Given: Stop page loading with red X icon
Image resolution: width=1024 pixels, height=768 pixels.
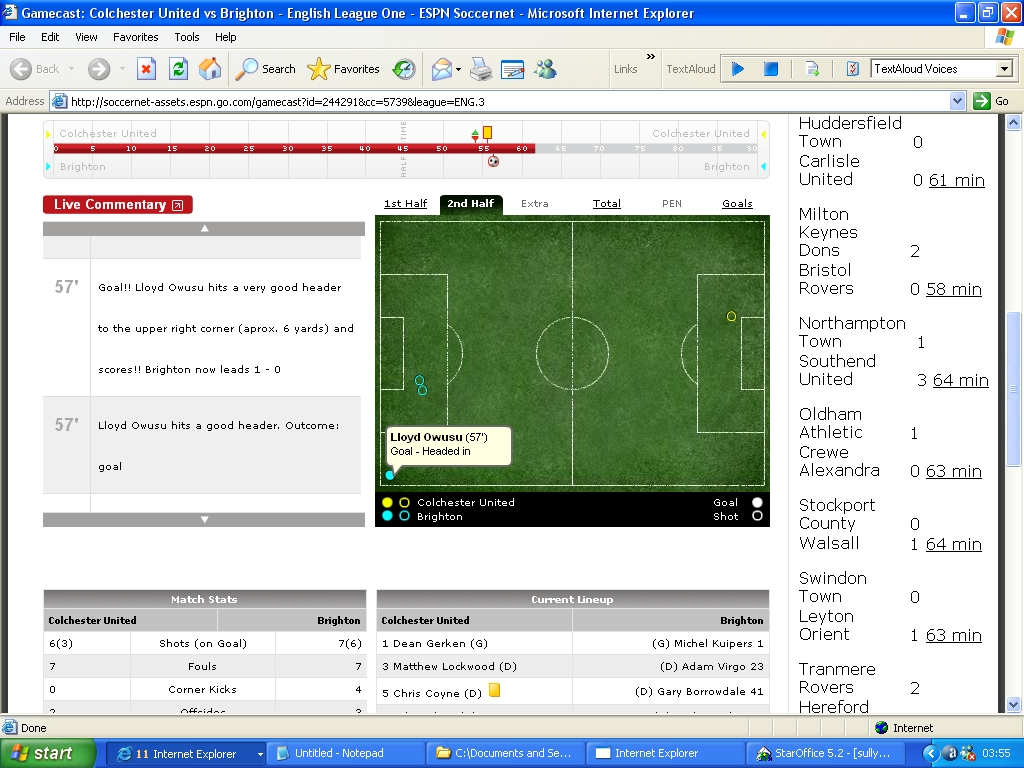Looking at the screenshot, I should click(146, 69).
